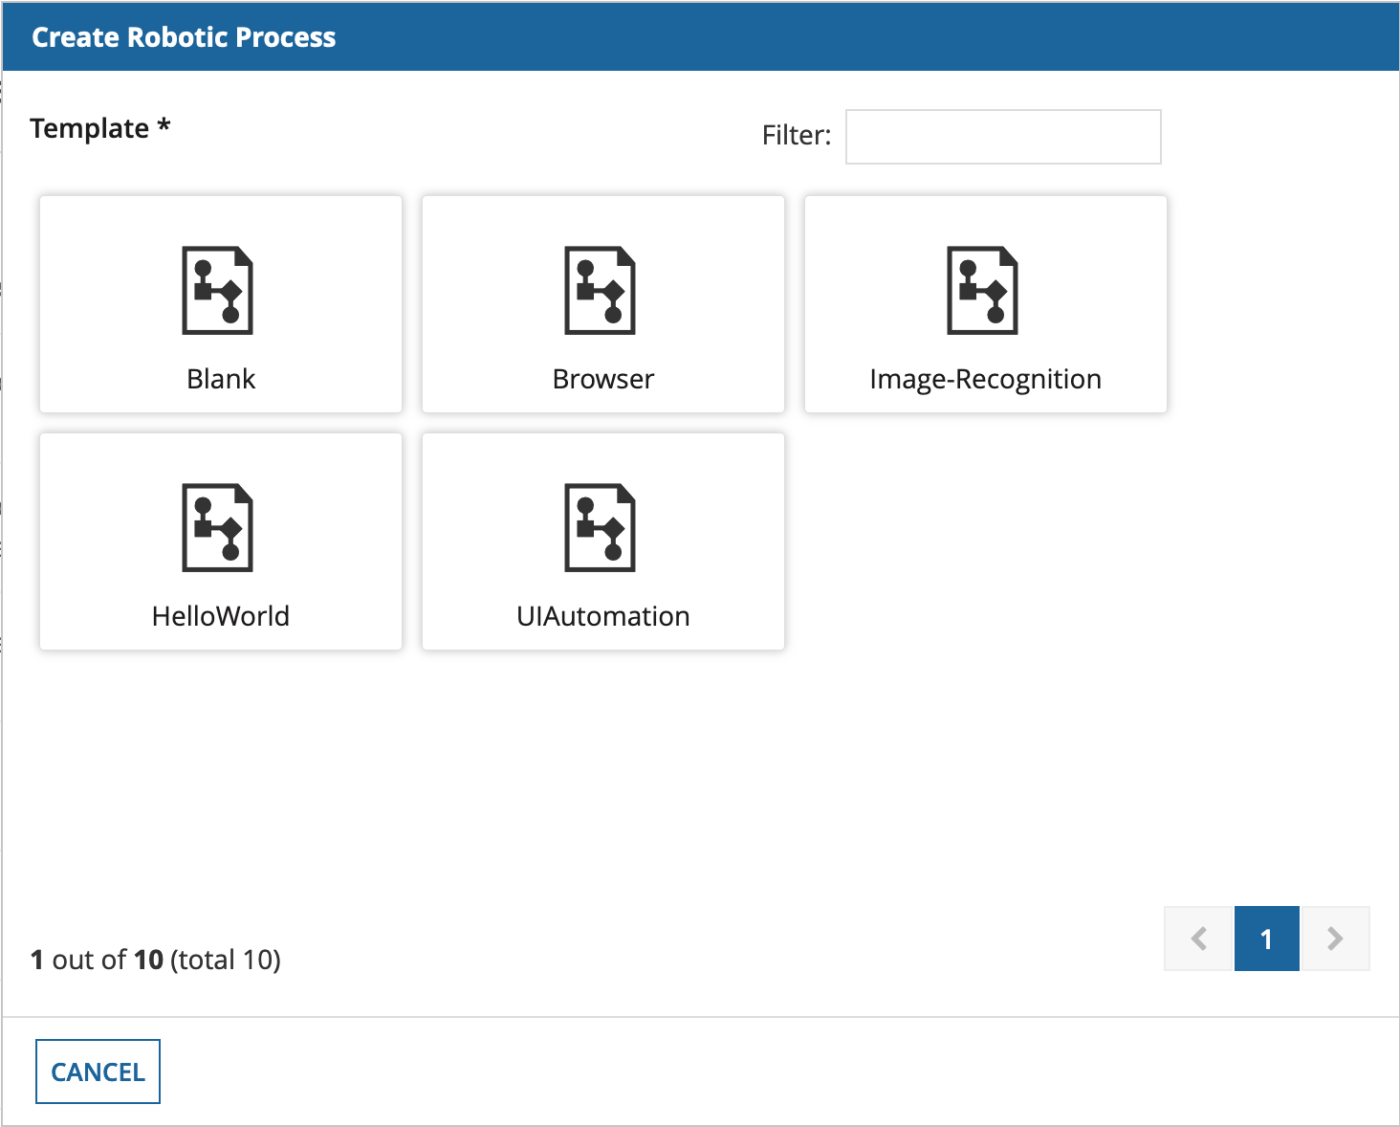This screenshot has width=1400, height=1127.
Task: Click the HelloWorld template card background
Action: 100,480
